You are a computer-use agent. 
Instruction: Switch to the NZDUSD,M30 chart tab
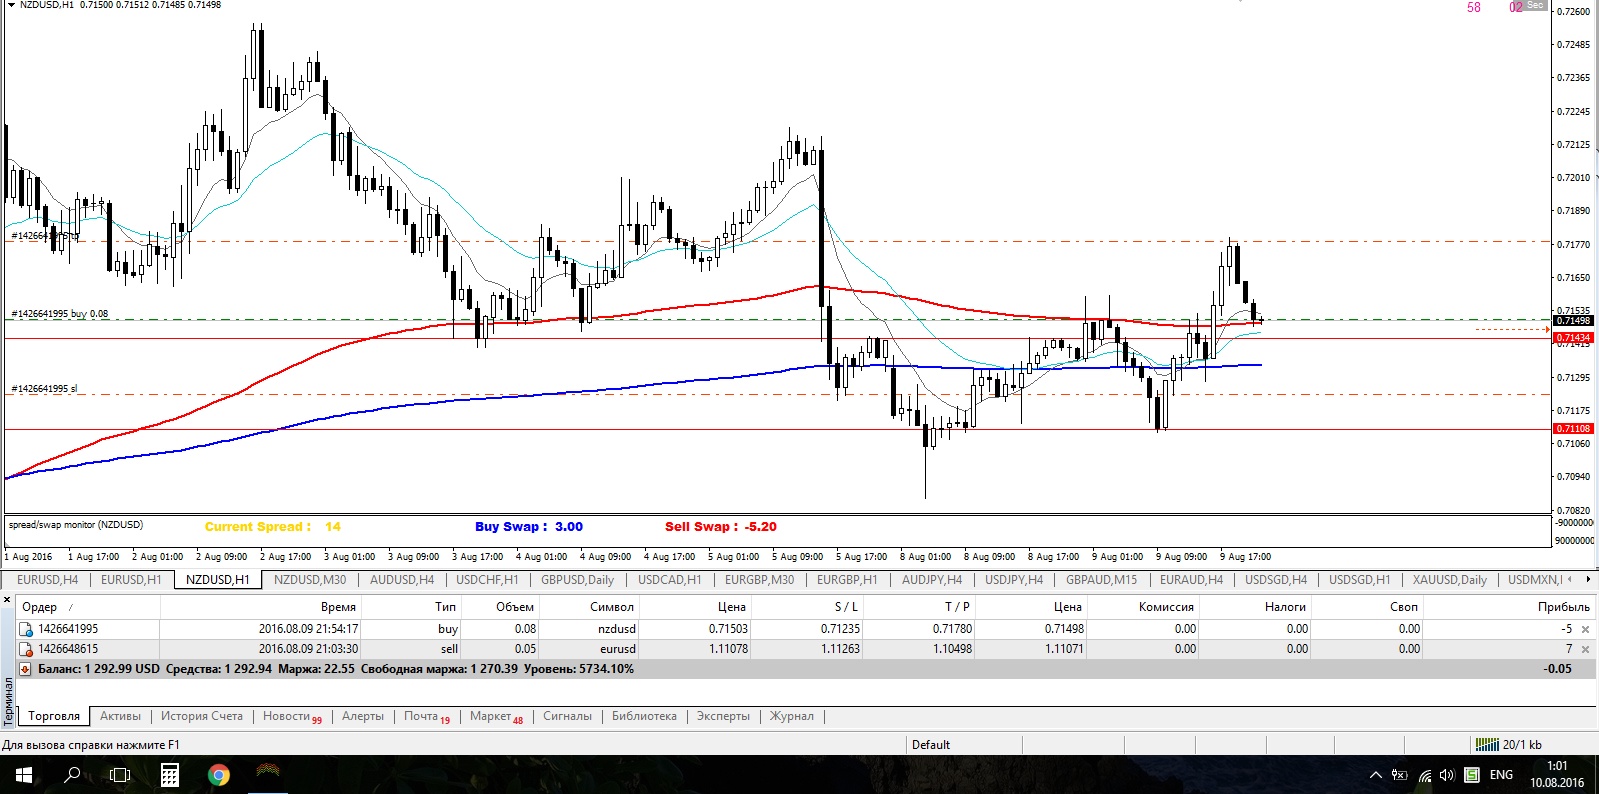[310, 580]
